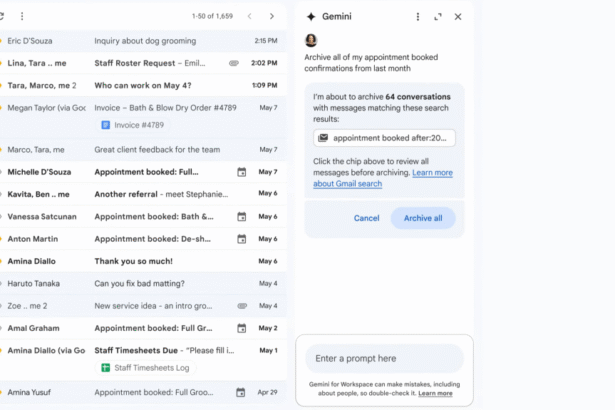Open the inbox more options menu
The width and height of the screenshot is (615, 410).
pyautogui.click(x=22, y=16)
